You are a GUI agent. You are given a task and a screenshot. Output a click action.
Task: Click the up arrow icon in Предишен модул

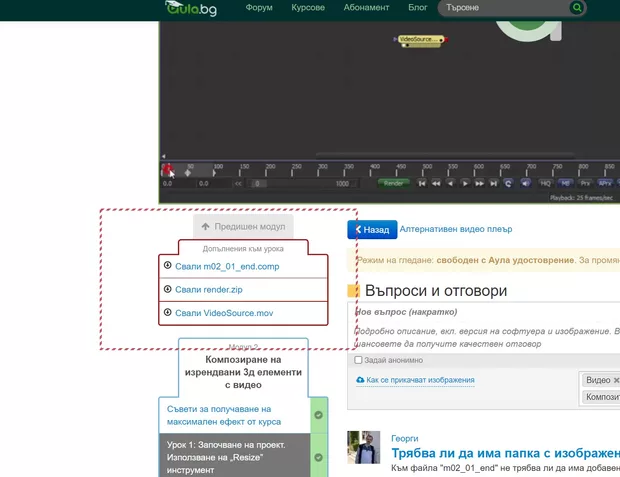coord(205,226)
